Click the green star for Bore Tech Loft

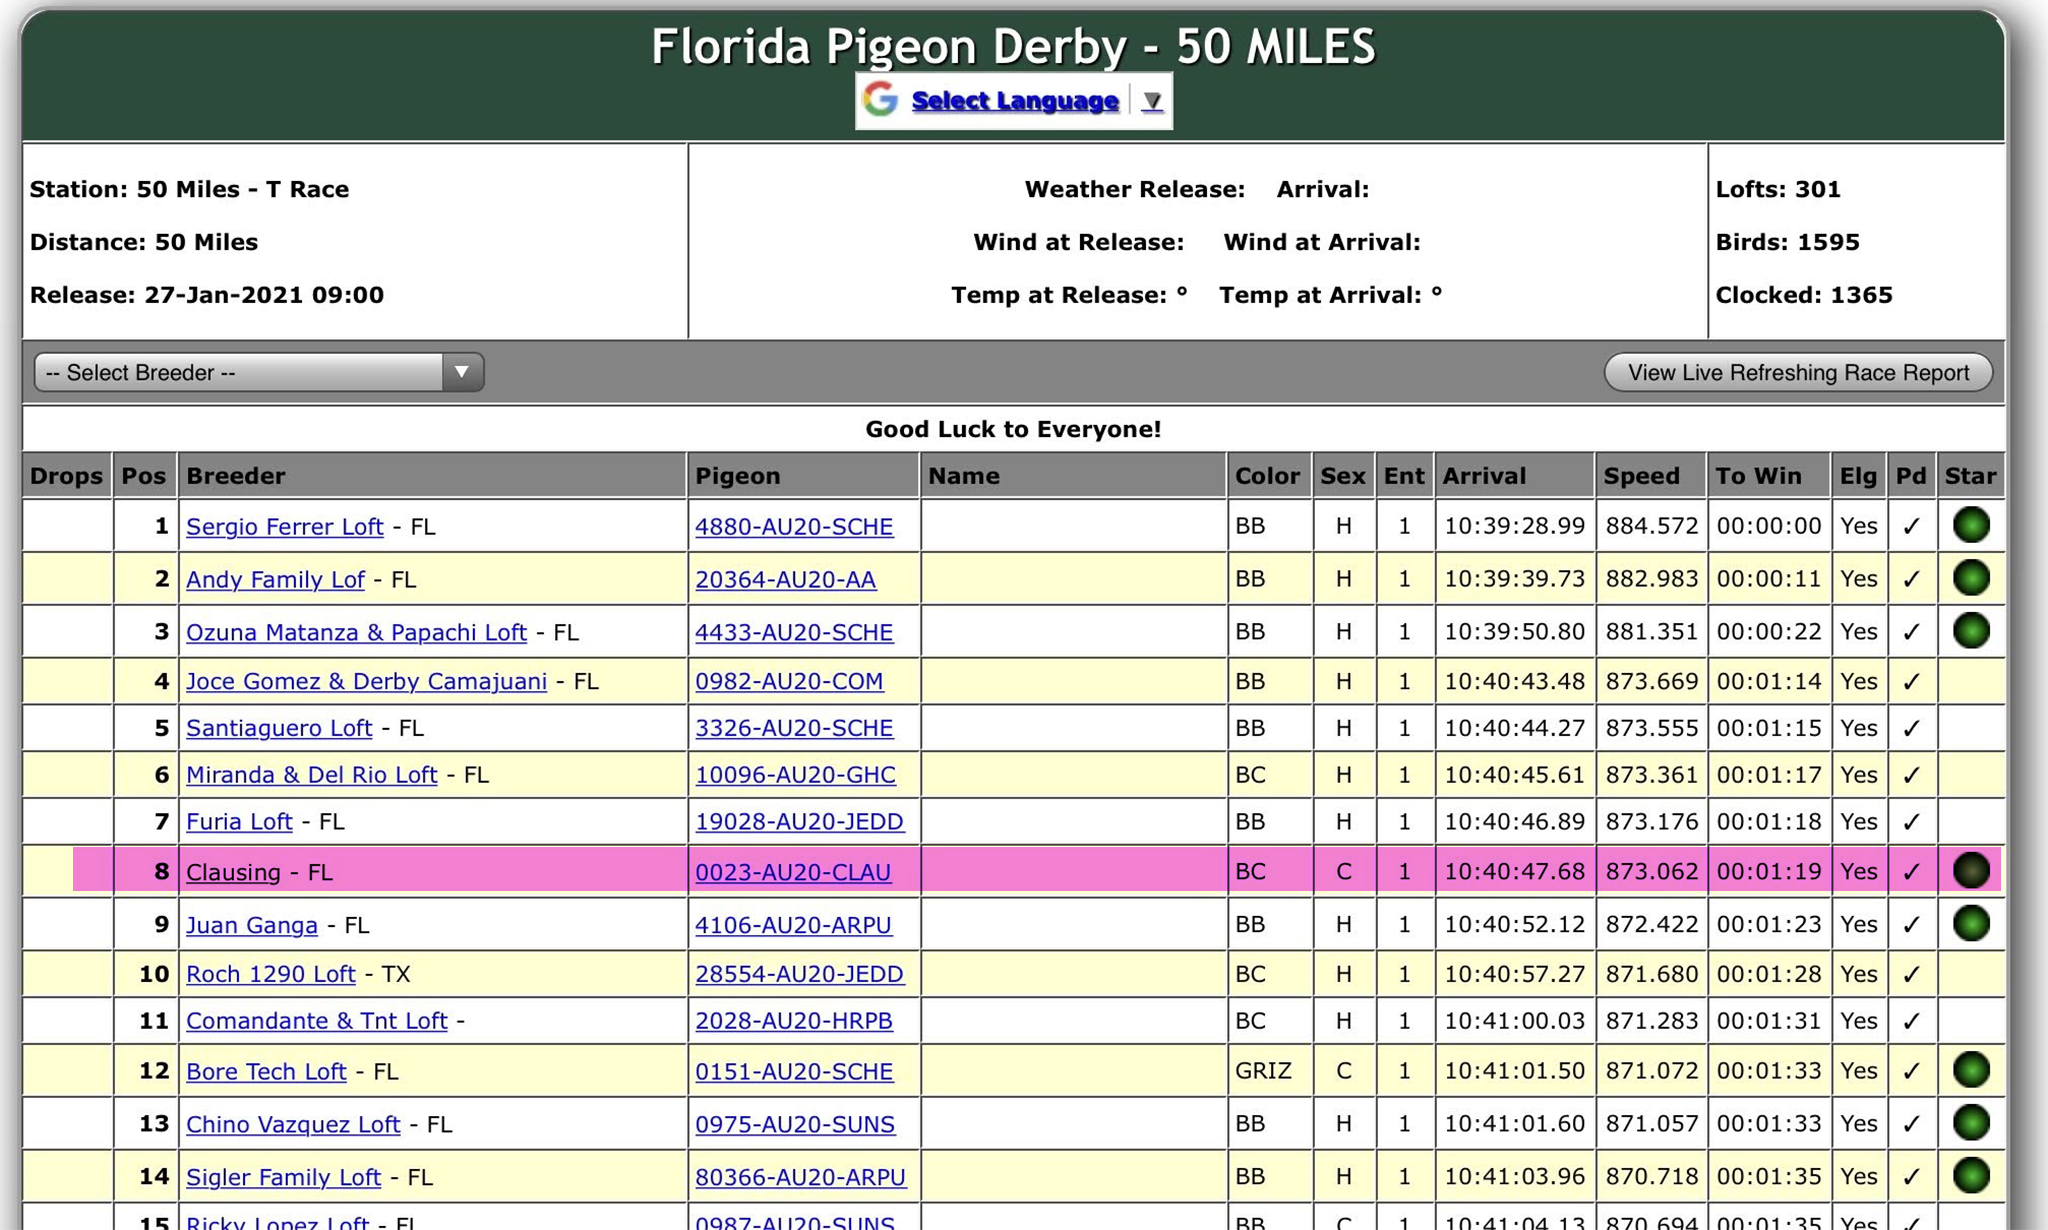(1971, 1070)
